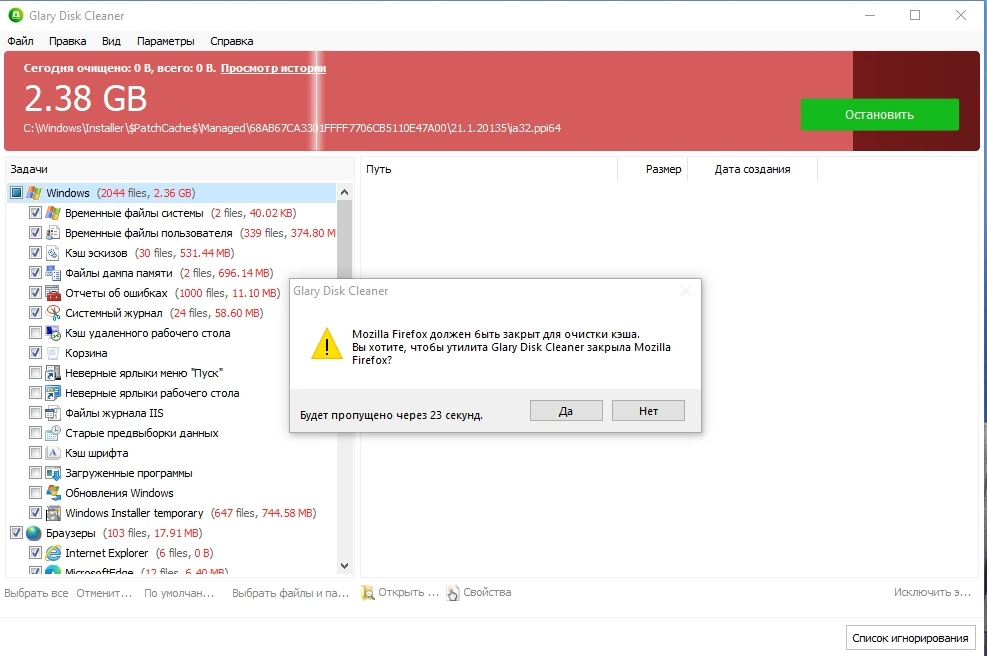Screen dimensions: 987x656
Task: Select the Системный журнал row text
Action: [114, 313]
